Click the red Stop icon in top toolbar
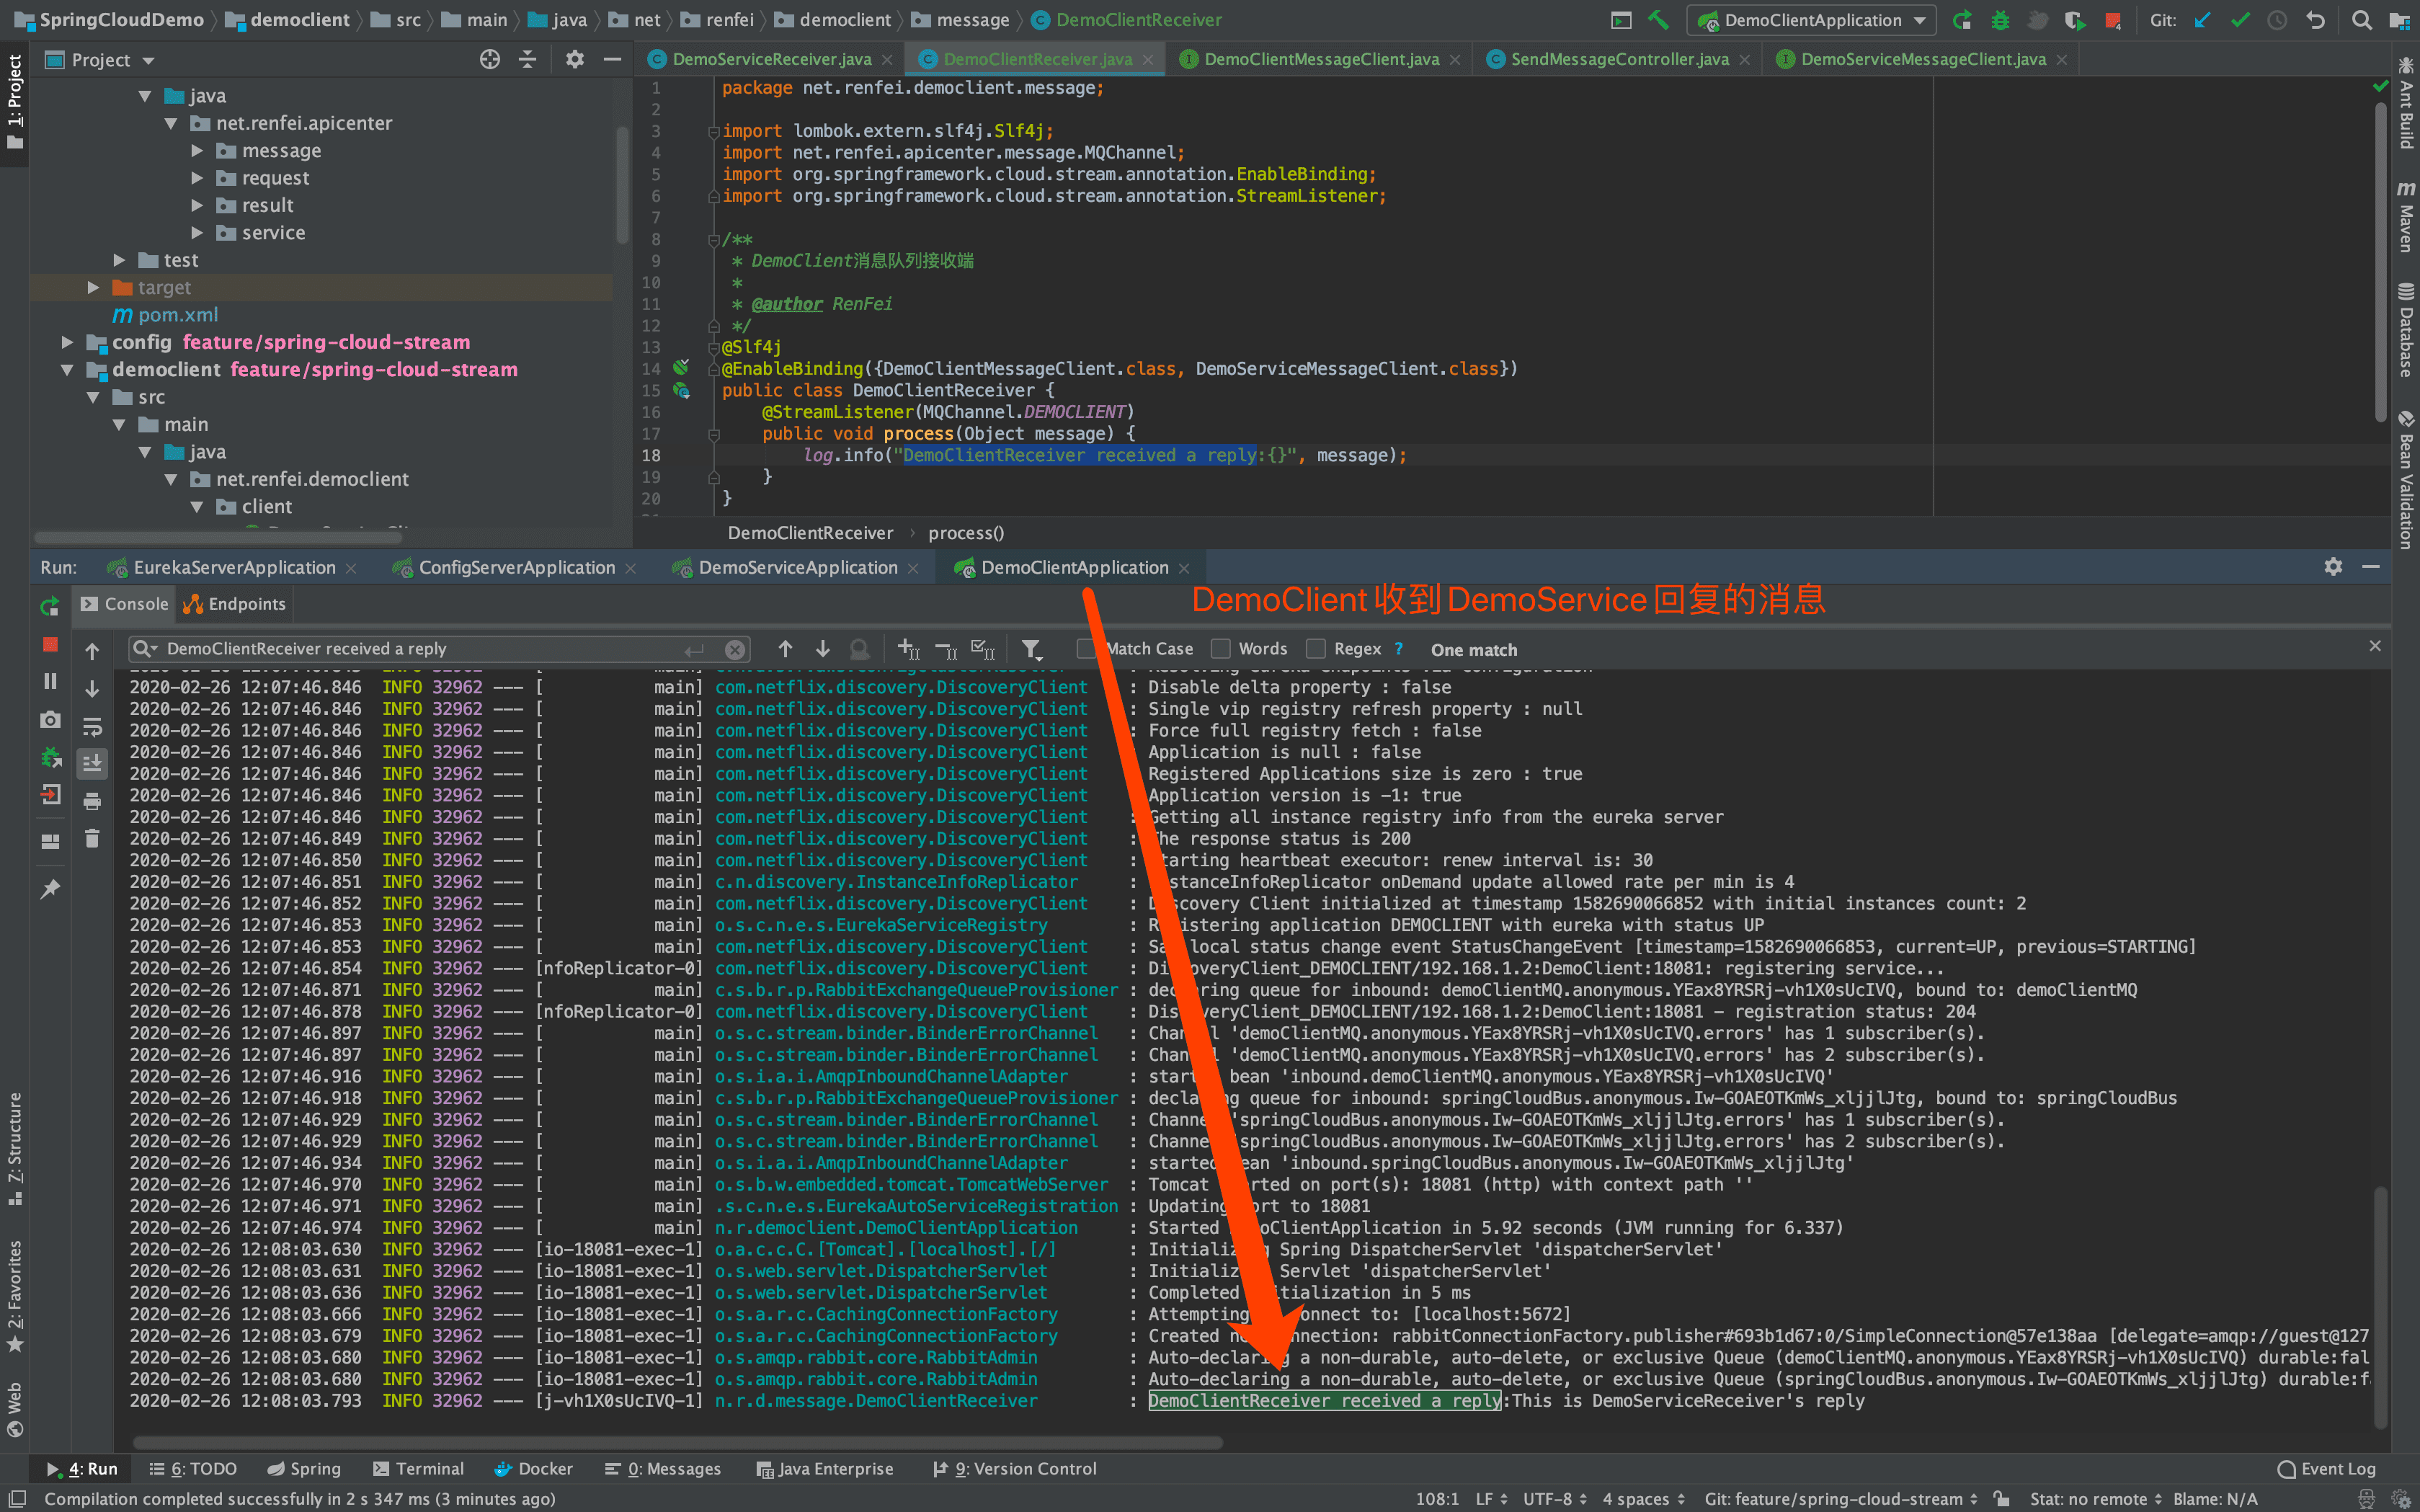The width and height of the screenshot is (2420, 1512). 2113,20
